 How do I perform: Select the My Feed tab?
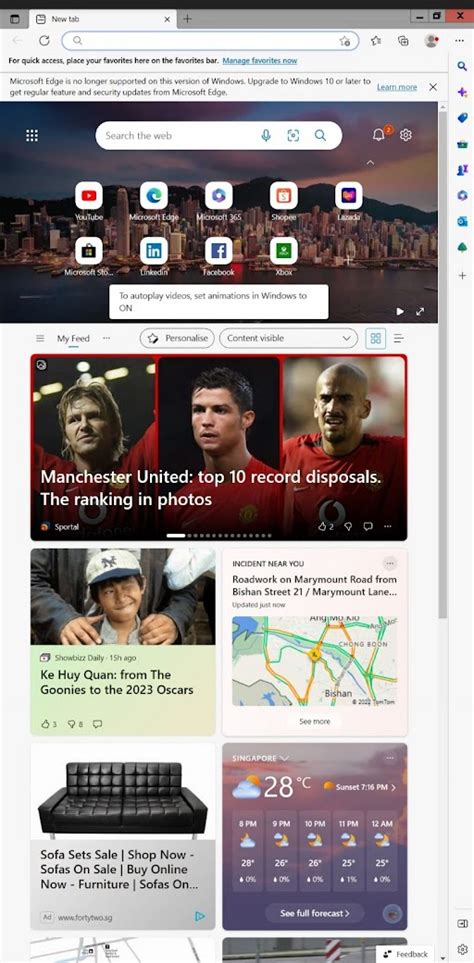pos(73,338)
